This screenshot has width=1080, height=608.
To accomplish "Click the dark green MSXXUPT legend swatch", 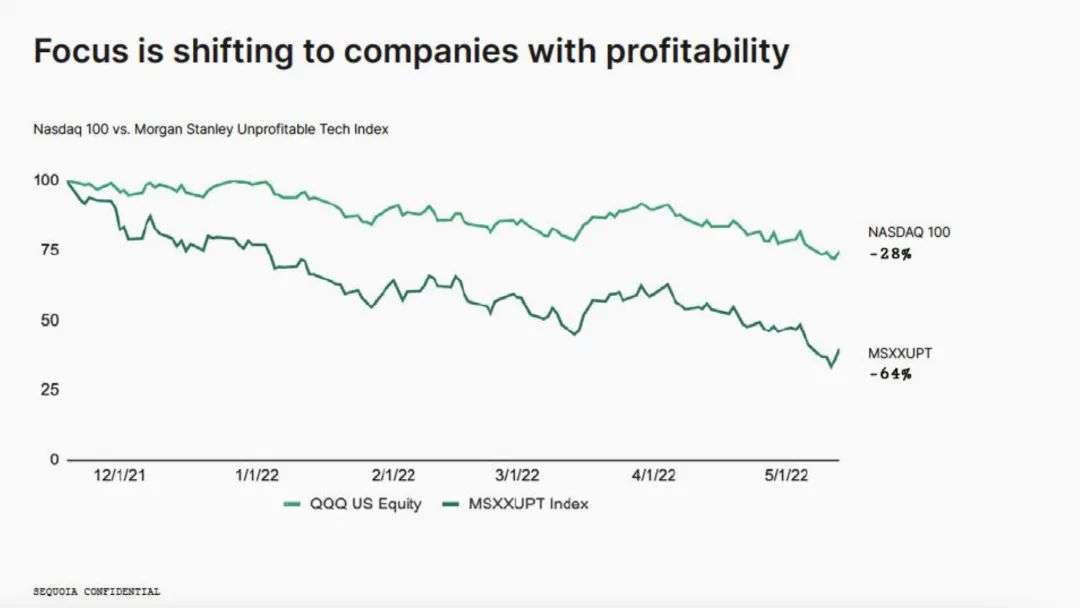I will pos(450,504).
